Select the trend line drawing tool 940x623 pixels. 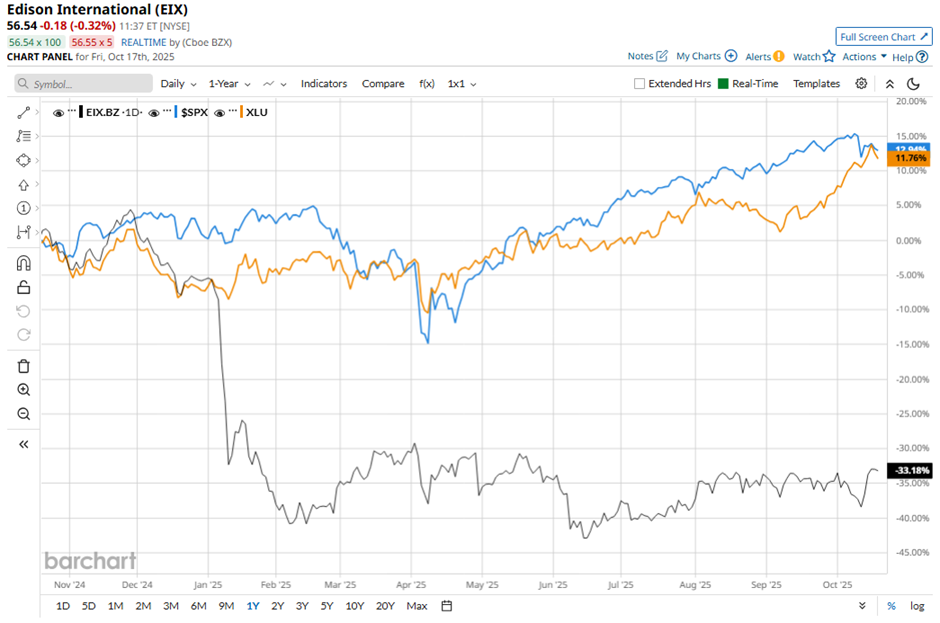pos(23,112)
